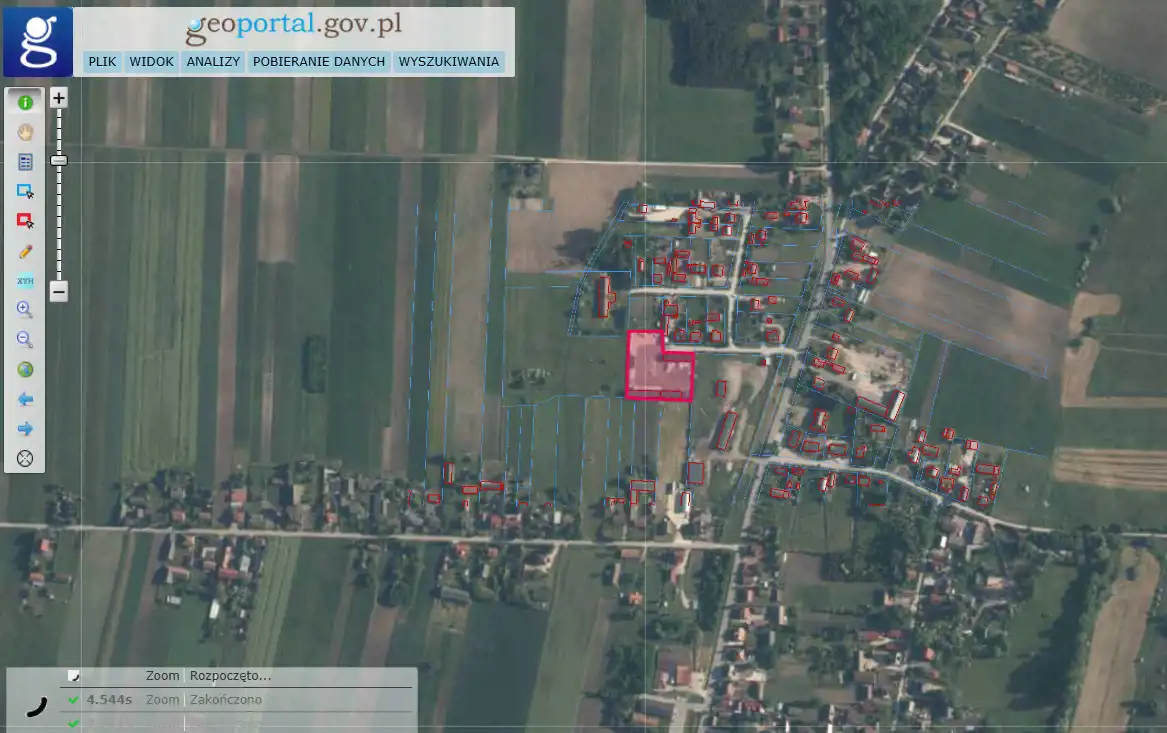Choose the pencil drawing tool
The width and height of the screenshot is (1167, 733).
pyautogui.click(x=25, y=251)
